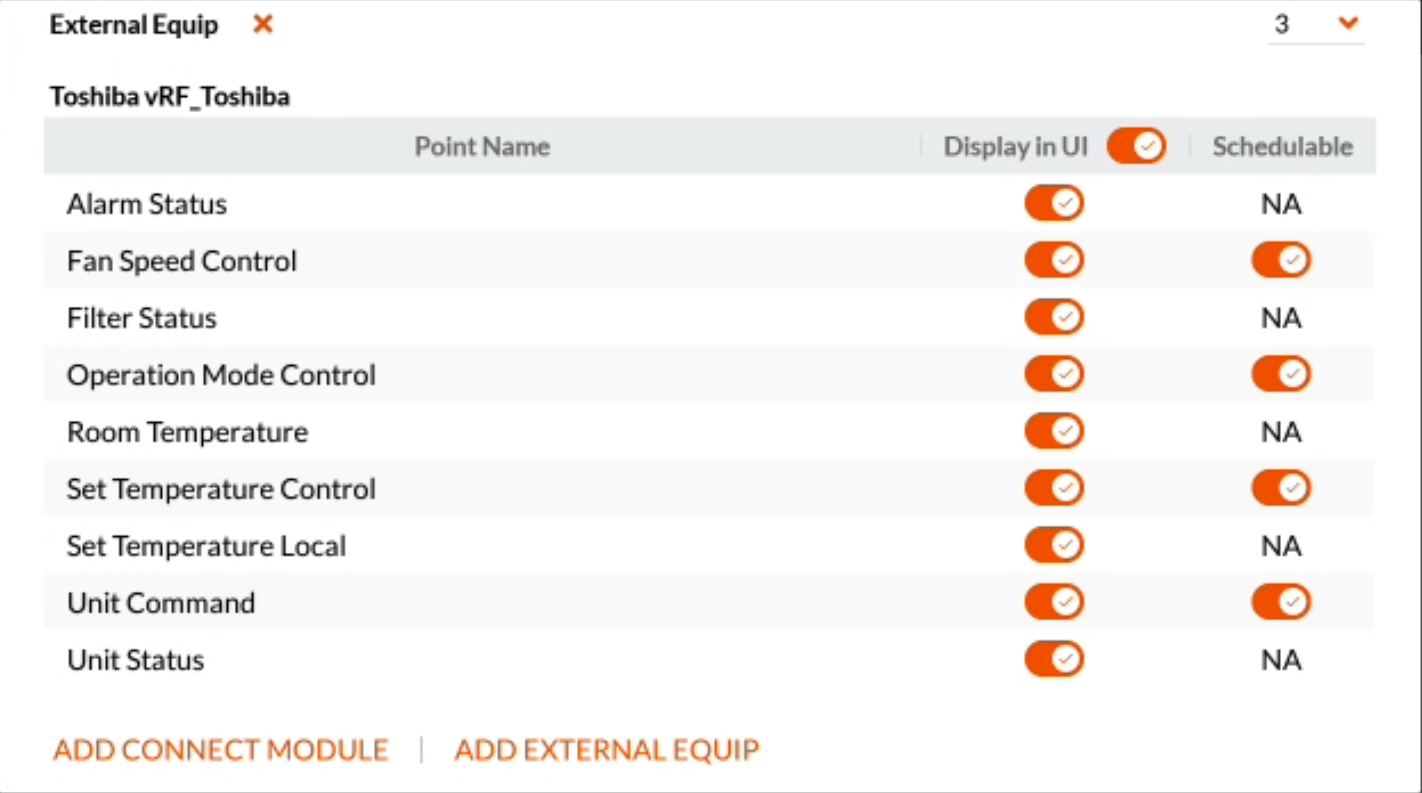Screen dimensions: 1422x793
Task: Click the ADD CONNECT MODULE link
Action: click(x=221, y=750)
